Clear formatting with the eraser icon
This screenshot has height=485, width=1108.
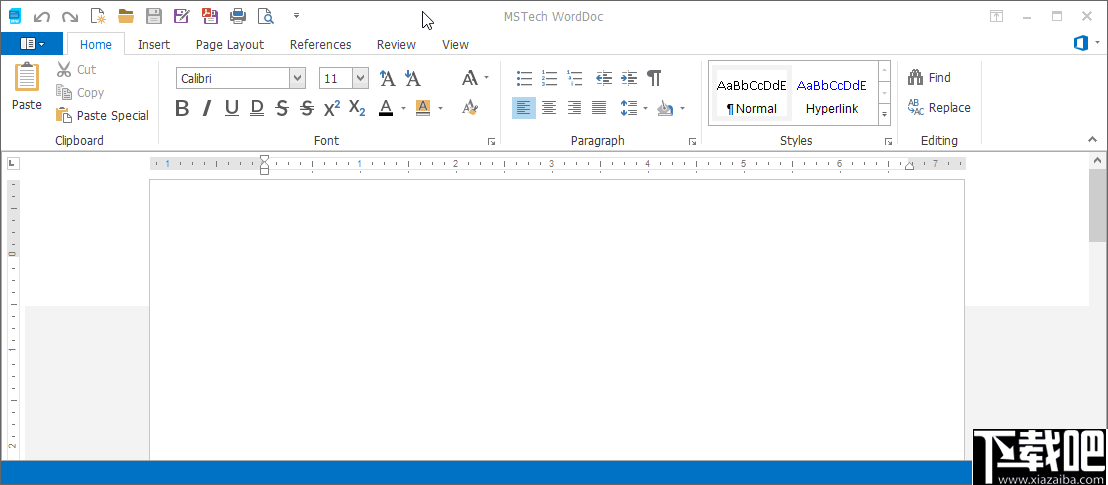click(x=470, y=107)
